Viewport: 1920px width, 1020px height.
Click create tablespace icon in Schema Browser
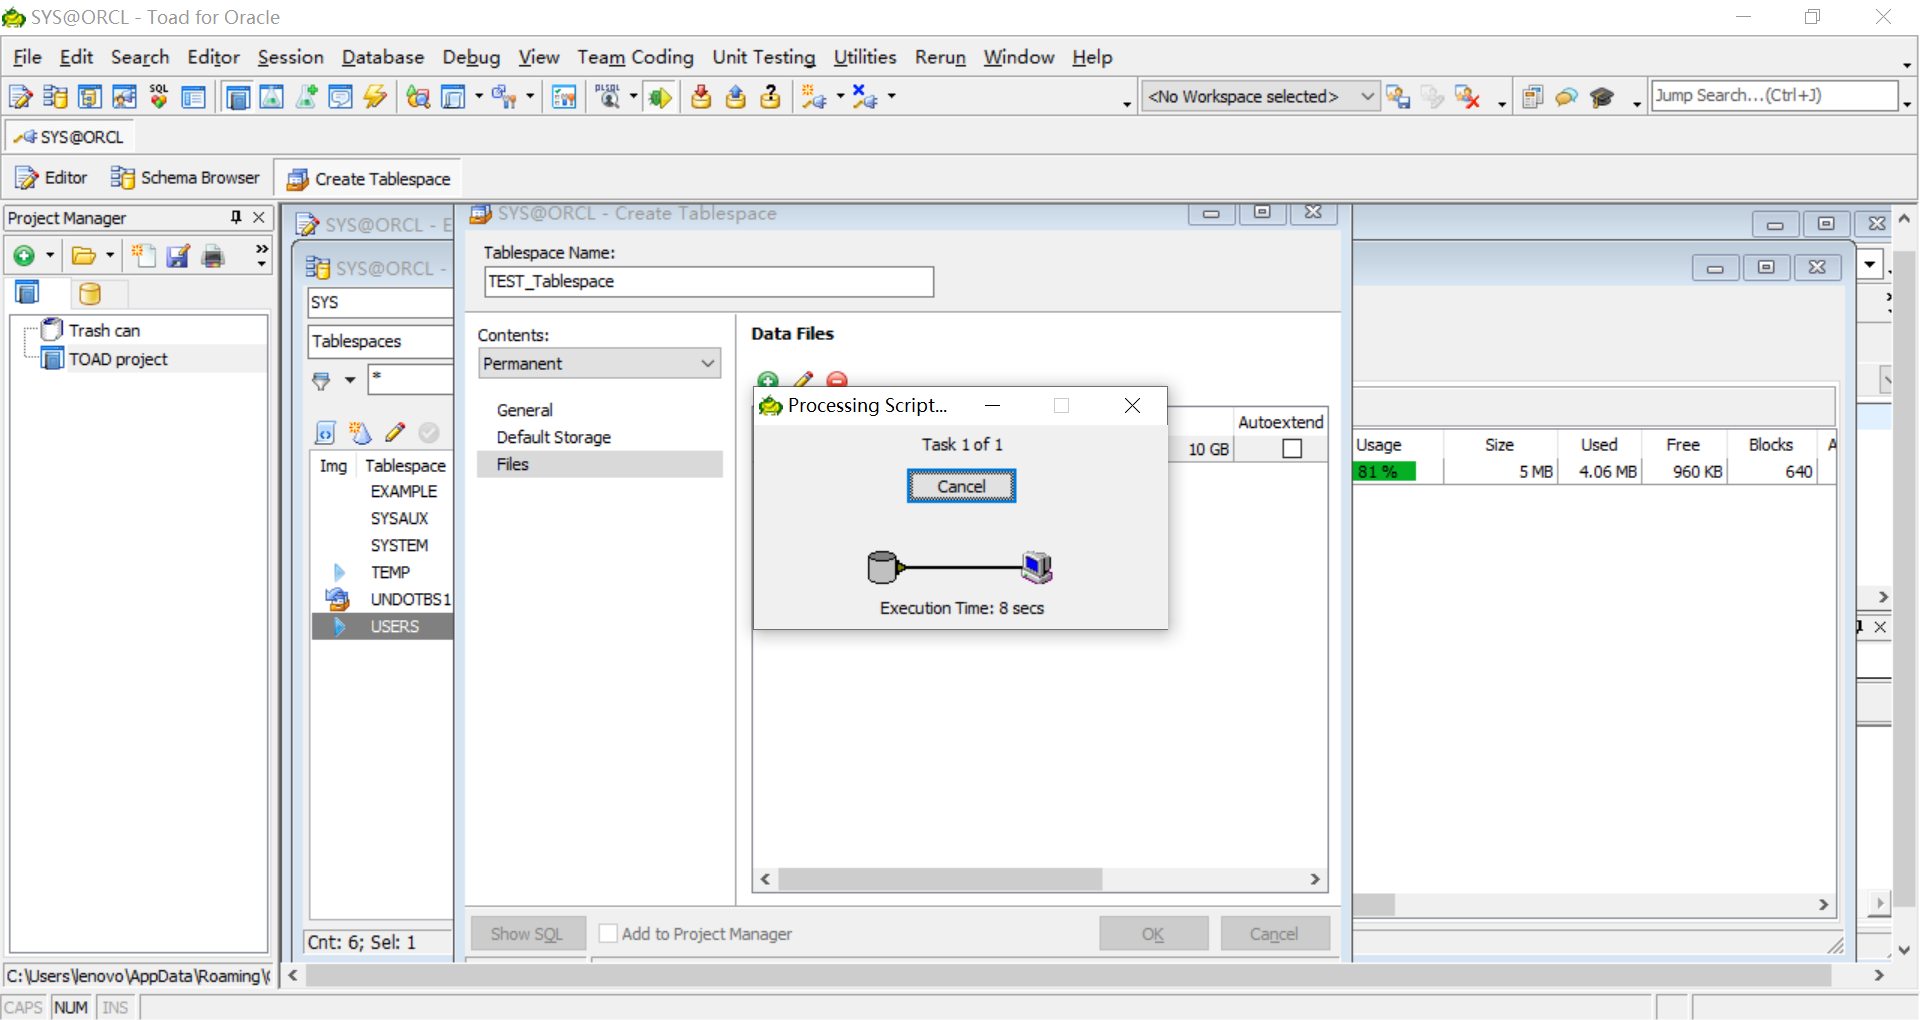click(x=360, y=432)
